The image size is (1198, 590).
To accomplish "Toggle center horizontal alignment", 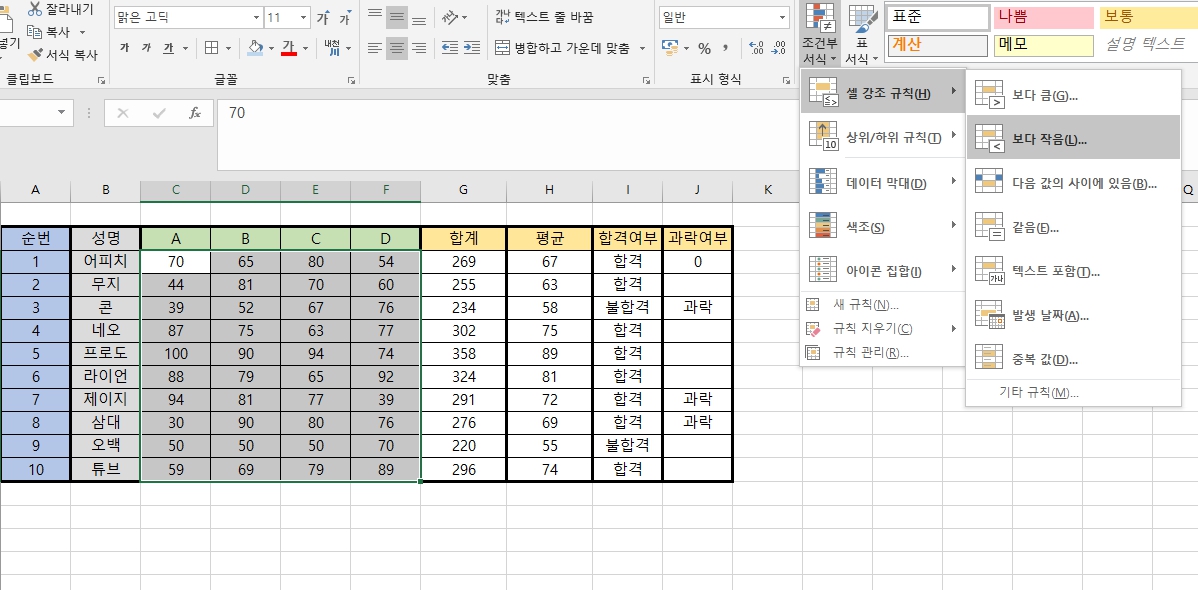I will pyautogui.click(x=397, y=48).
